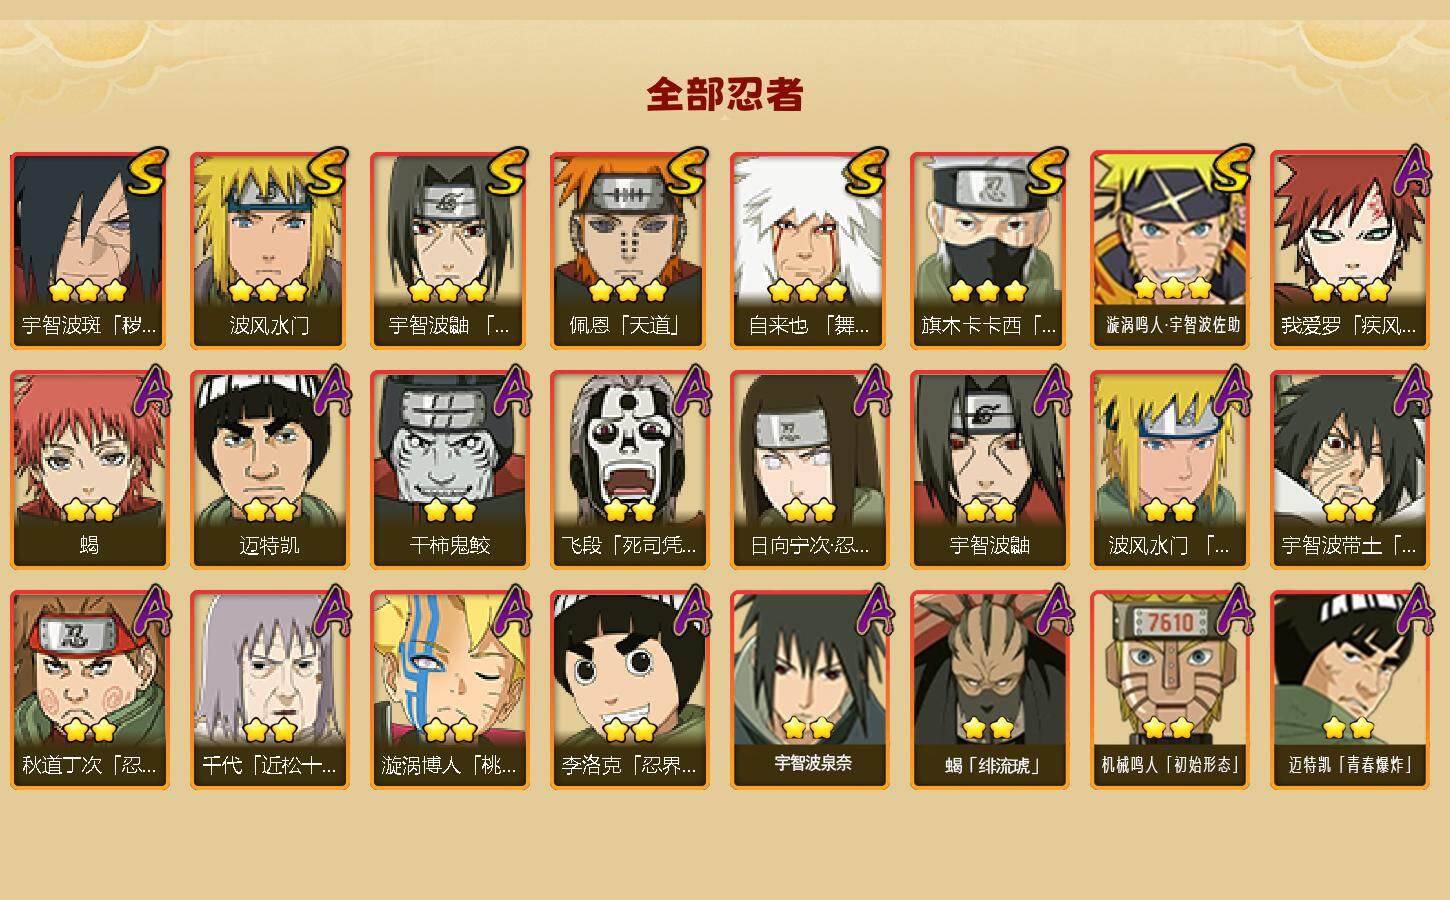Select the 波风水门 S-rank ninja card
This screenshot has width=1450, height=900.
[x=269, y=250]
